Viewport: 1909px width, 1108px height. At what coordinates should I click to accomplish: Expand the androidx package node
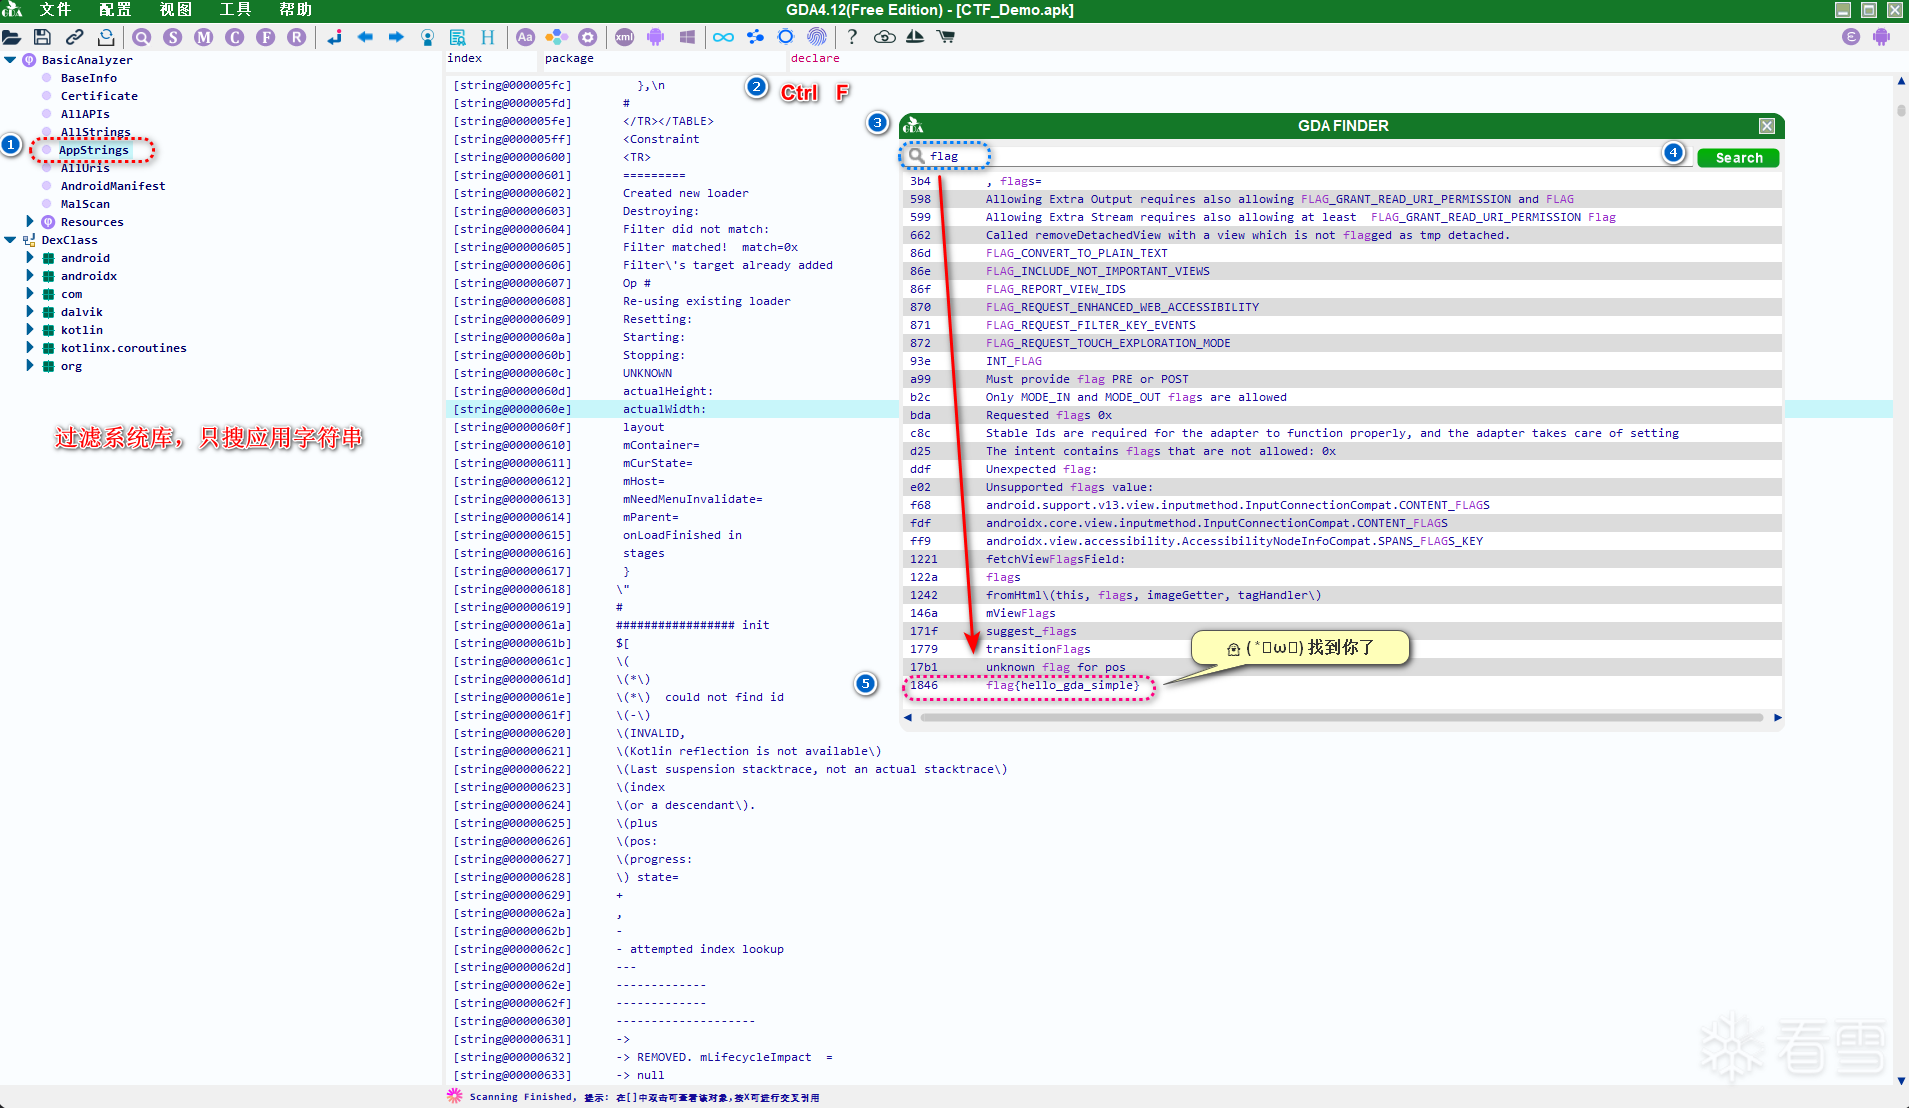pos(29,276)
